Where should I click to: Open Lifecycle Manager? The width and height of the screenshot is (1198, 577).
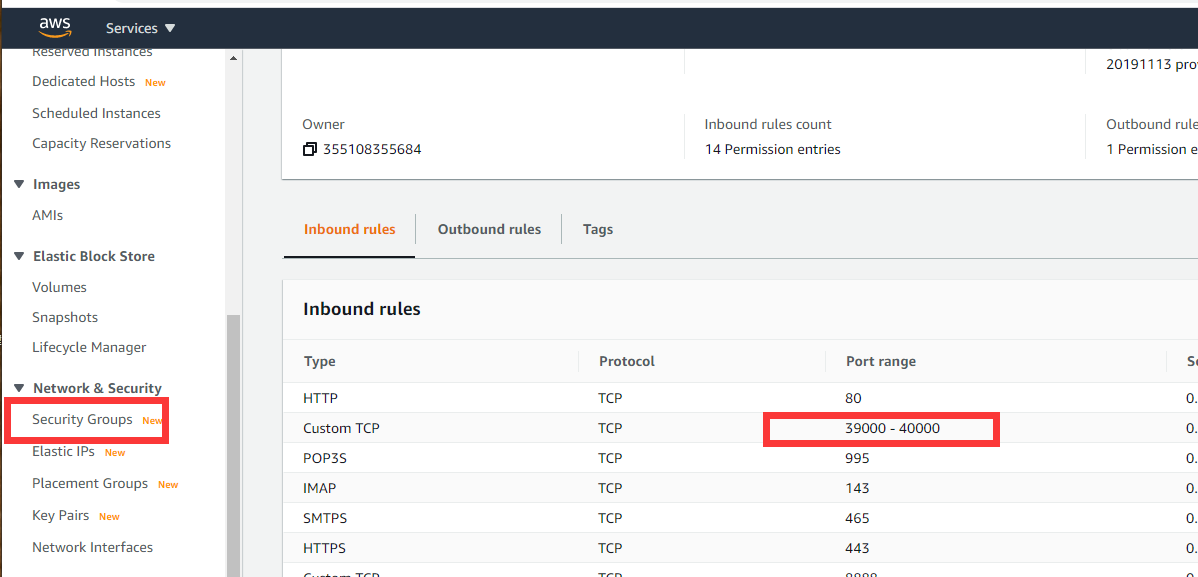click(x=89, y=347)
